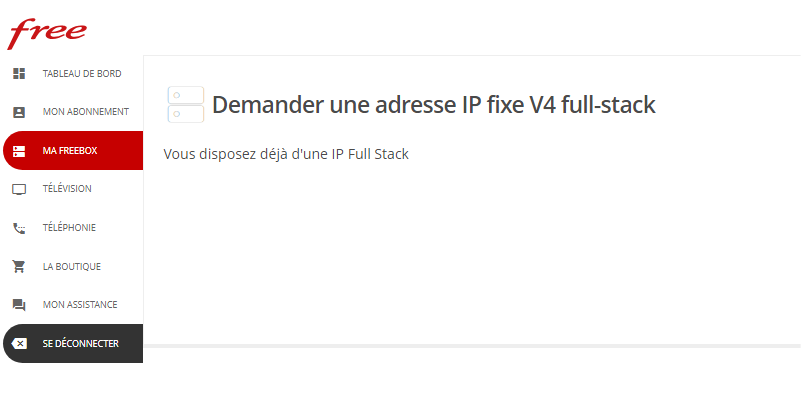Click the shopping cart icon
This screenshot has width=801, height=416.
19,266
